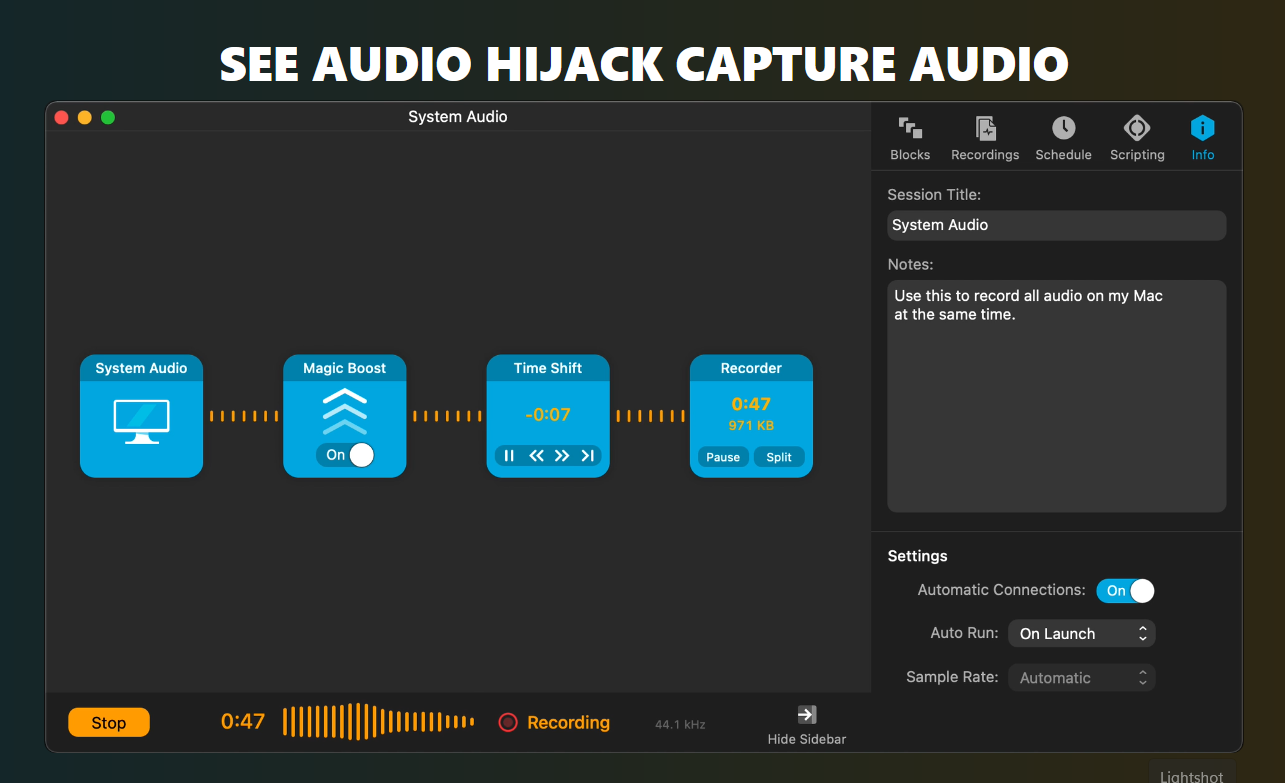This screenshot has width=1285, height=783.
Task: Click inside the Notes text area
Action: click(1057, 396)
